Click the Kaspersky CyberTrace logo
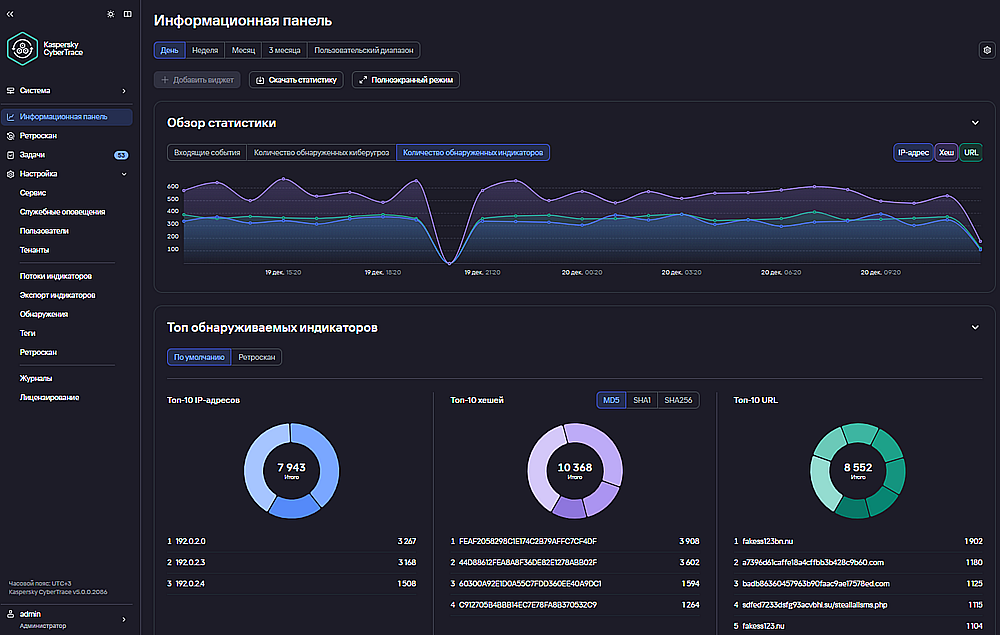Screen dimensions: 1000x635 click(x=45, y=48)
